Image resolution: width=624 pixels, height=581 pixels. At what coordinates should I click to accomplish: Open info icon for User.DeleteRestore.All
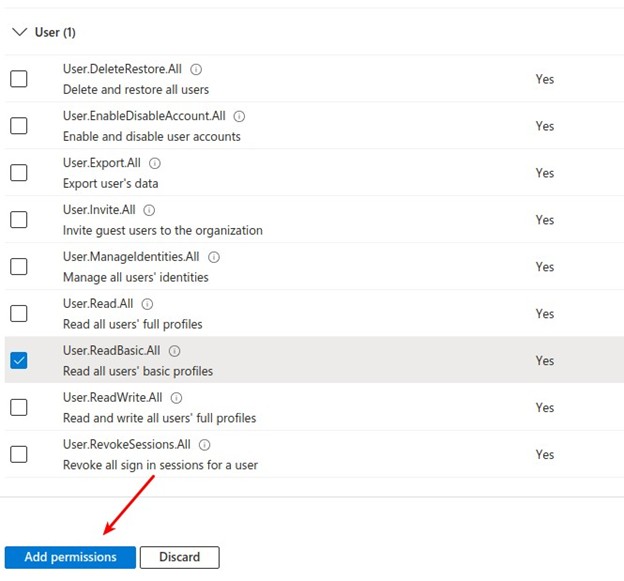pos(196,70)
